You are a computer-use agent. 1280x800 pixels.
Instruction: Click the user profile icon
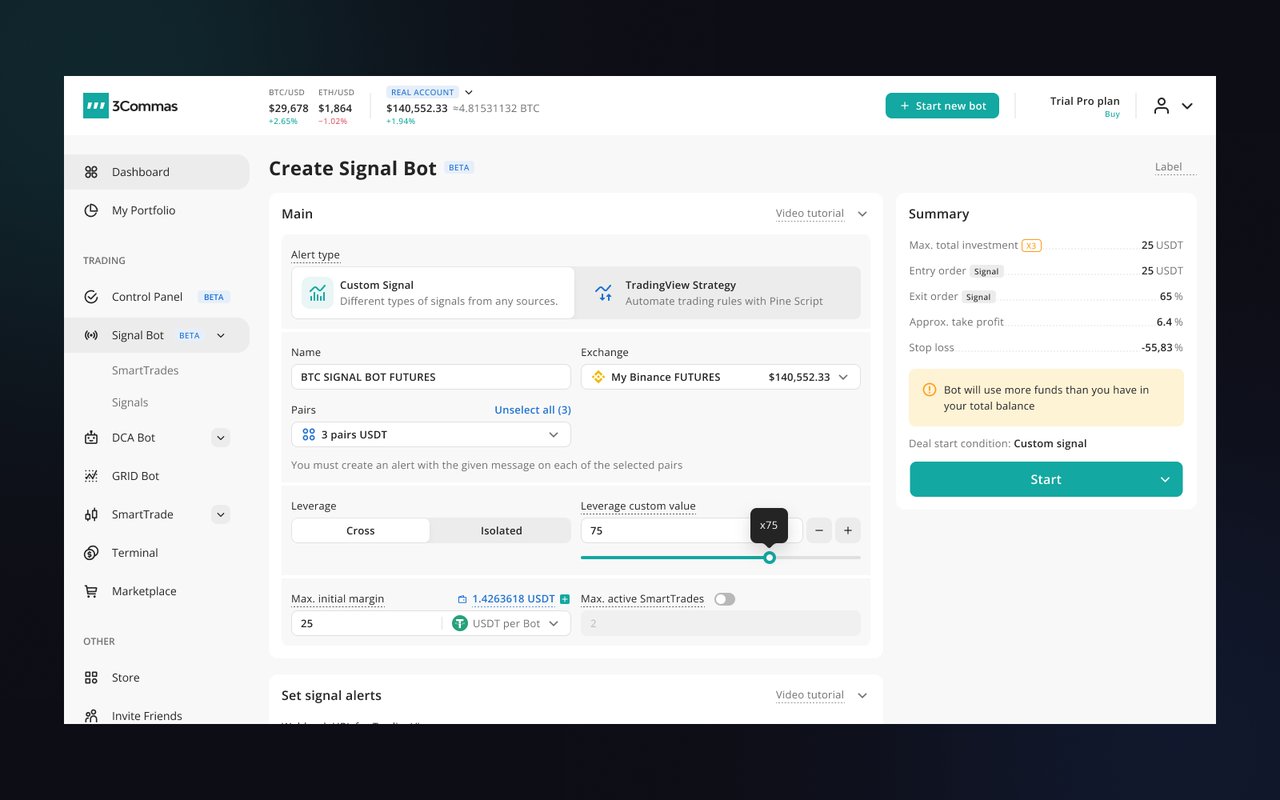(x=1161, y=106)
